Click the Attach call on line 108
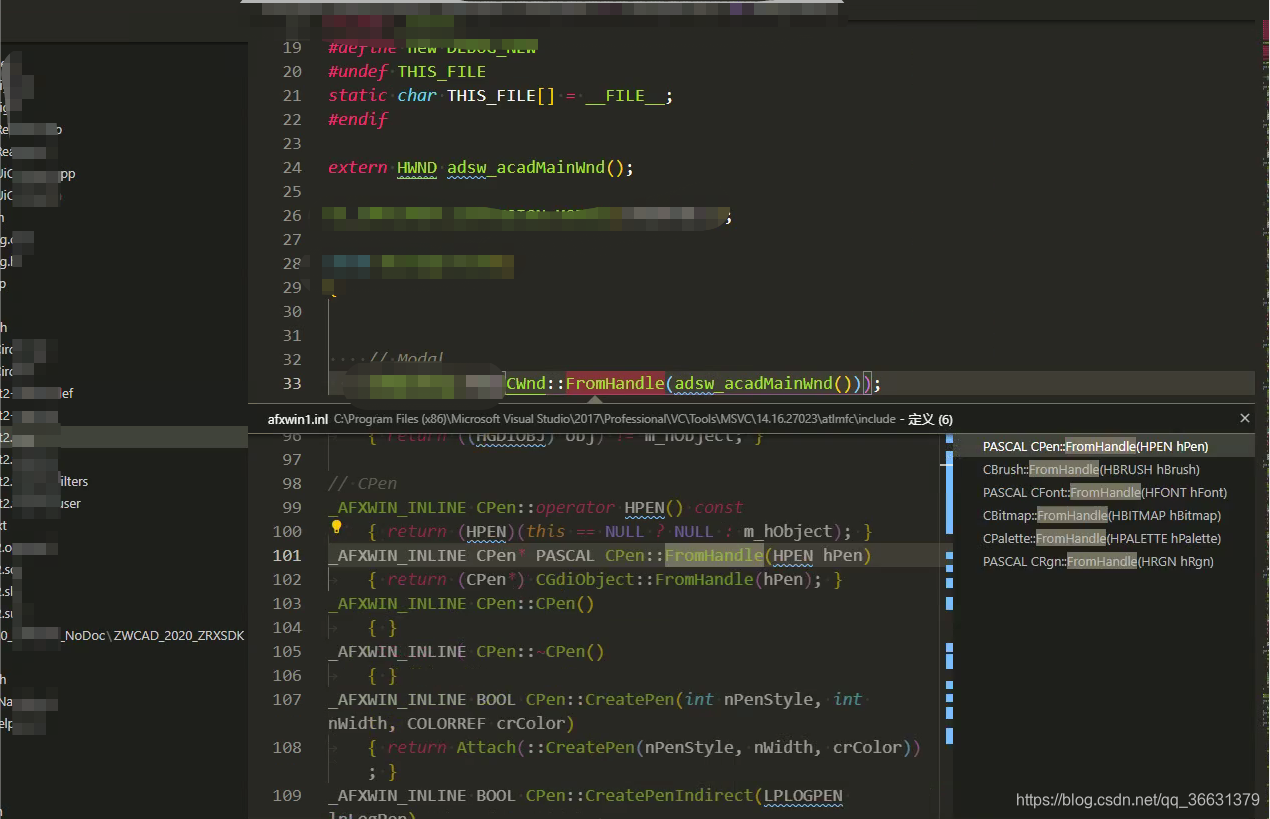The width and height of the screenshot is (1270, 819). point(486,748)
